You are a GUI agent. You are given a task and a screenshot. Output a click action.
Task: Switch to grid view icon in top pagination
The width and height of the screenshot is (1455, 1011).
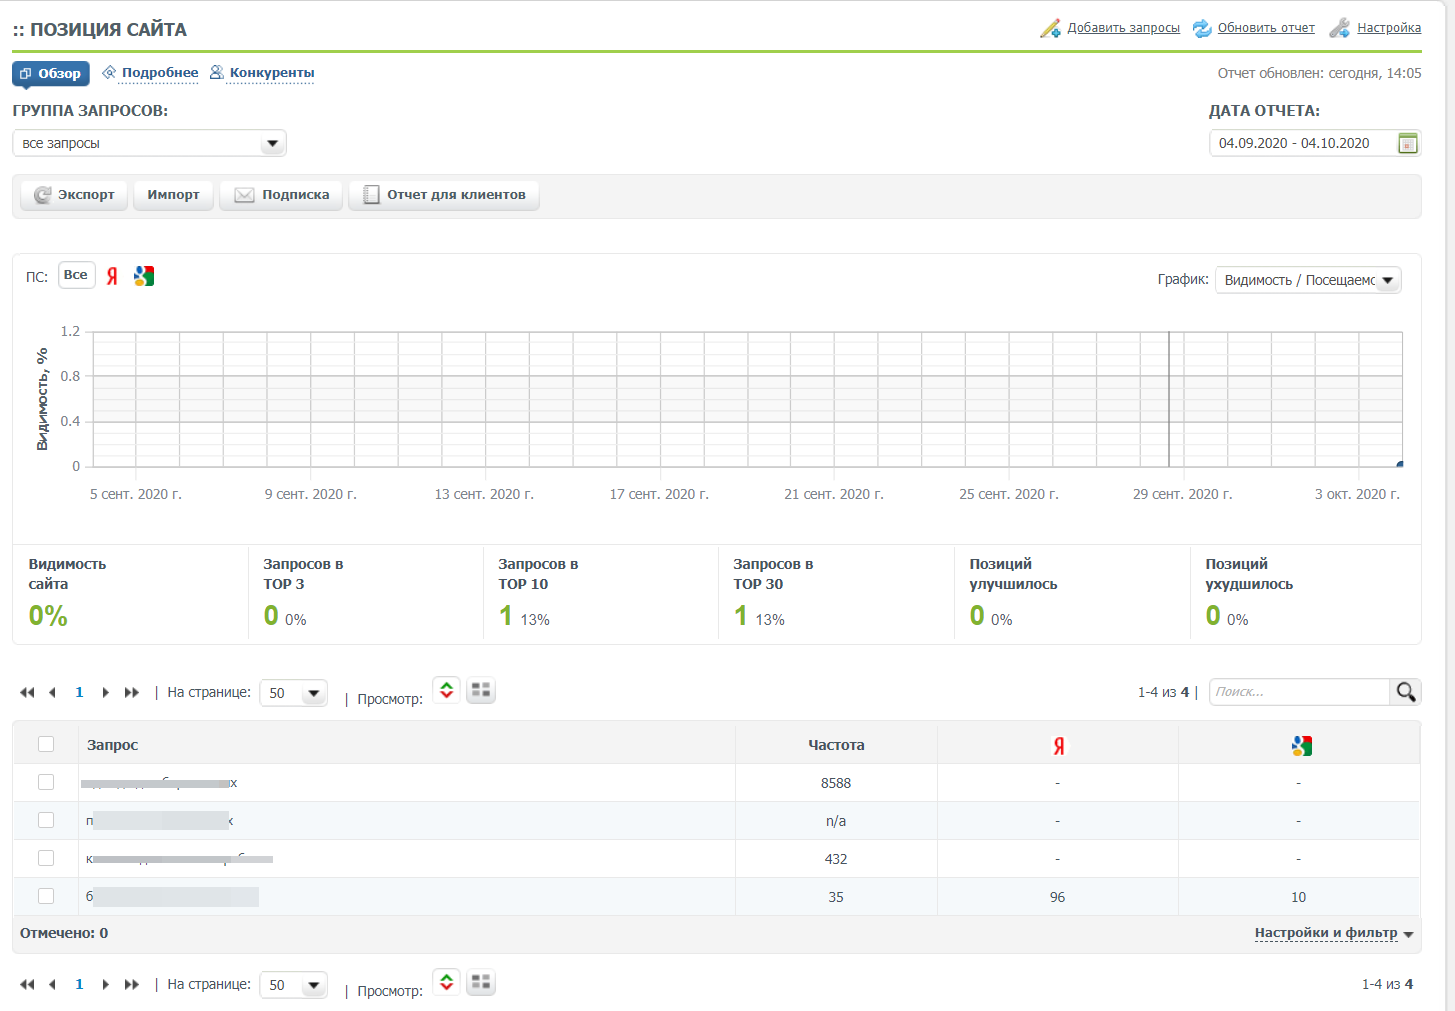click(481, 690)
